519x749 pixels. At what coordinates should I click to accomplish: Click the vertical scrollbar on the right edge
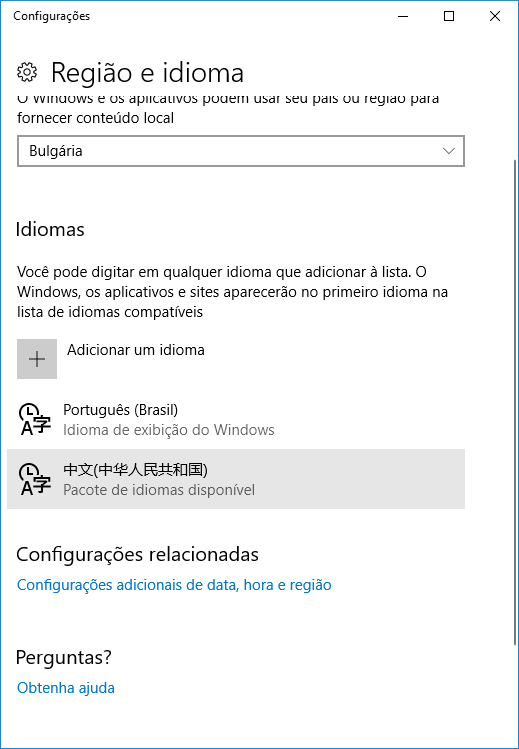(514, 401)
